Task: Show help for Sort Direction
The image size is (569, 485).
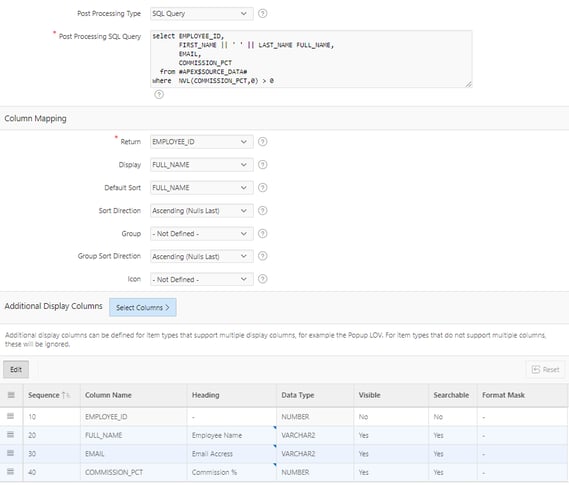Action: (x=262, y=211)
